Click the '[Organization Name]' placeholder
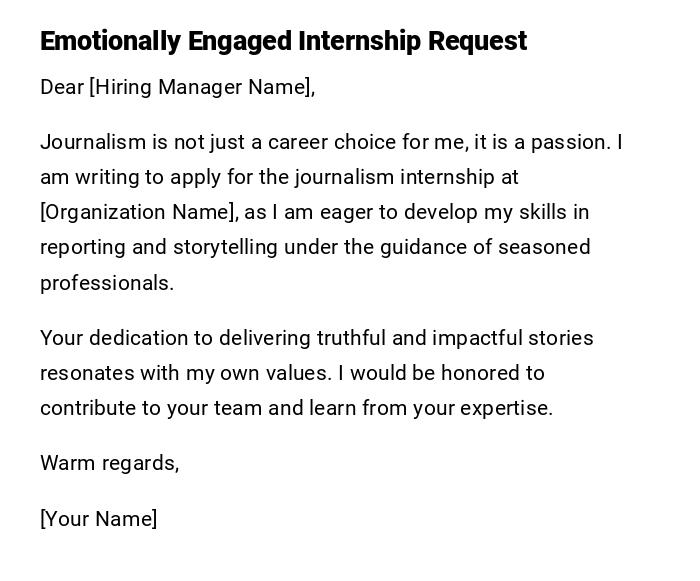The height and width of the screenshot is (581, 700). 139,213
